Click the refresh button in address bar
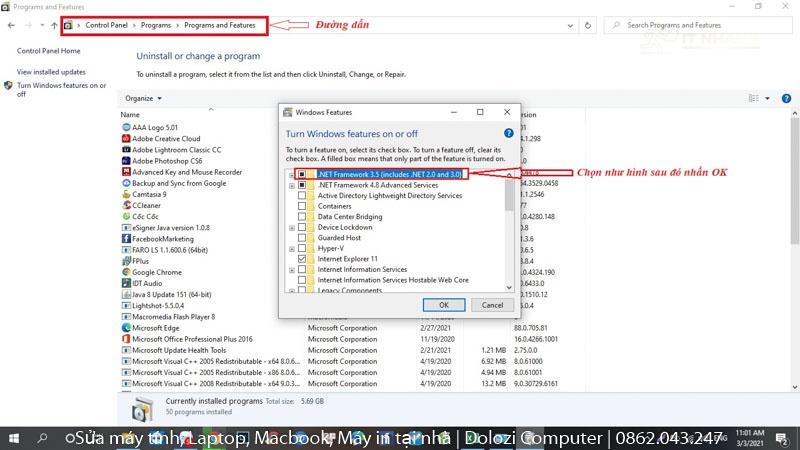The width and height of the screenshot is (800, 450). click(x=588, y=25)
